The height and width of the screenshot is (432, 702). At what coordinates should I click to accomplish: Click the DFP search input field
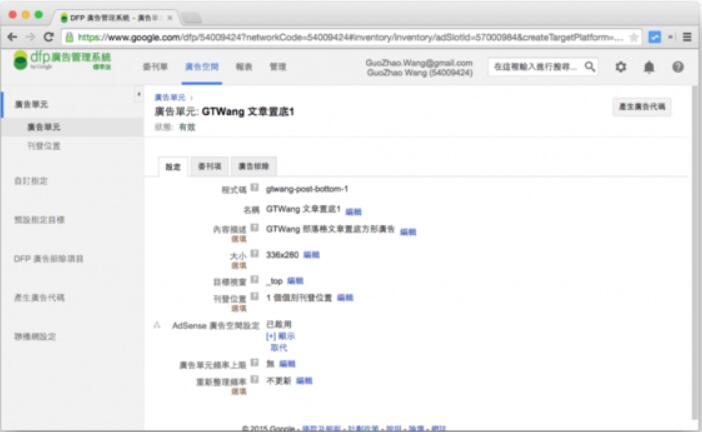pyautogui.click(x=533, y=66)
